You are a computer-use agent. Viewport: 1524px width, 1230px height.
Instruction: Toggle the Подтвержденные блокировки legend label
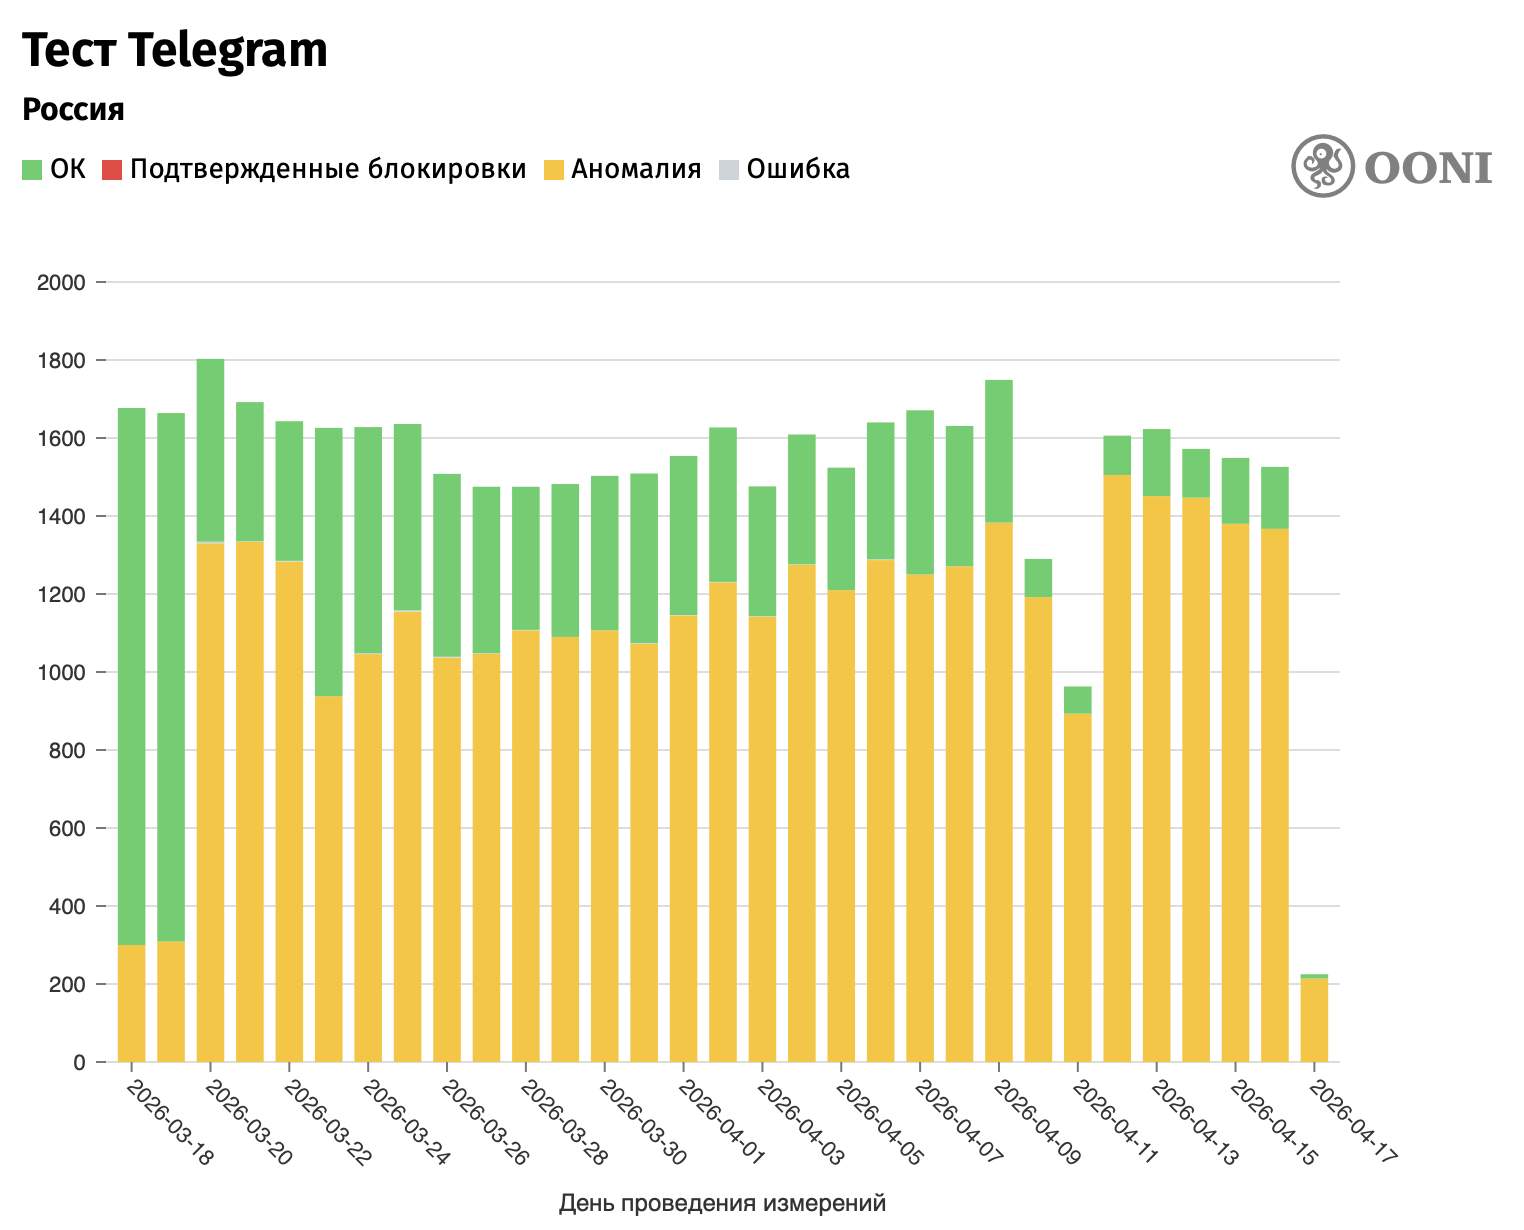(x=327, y=169)
